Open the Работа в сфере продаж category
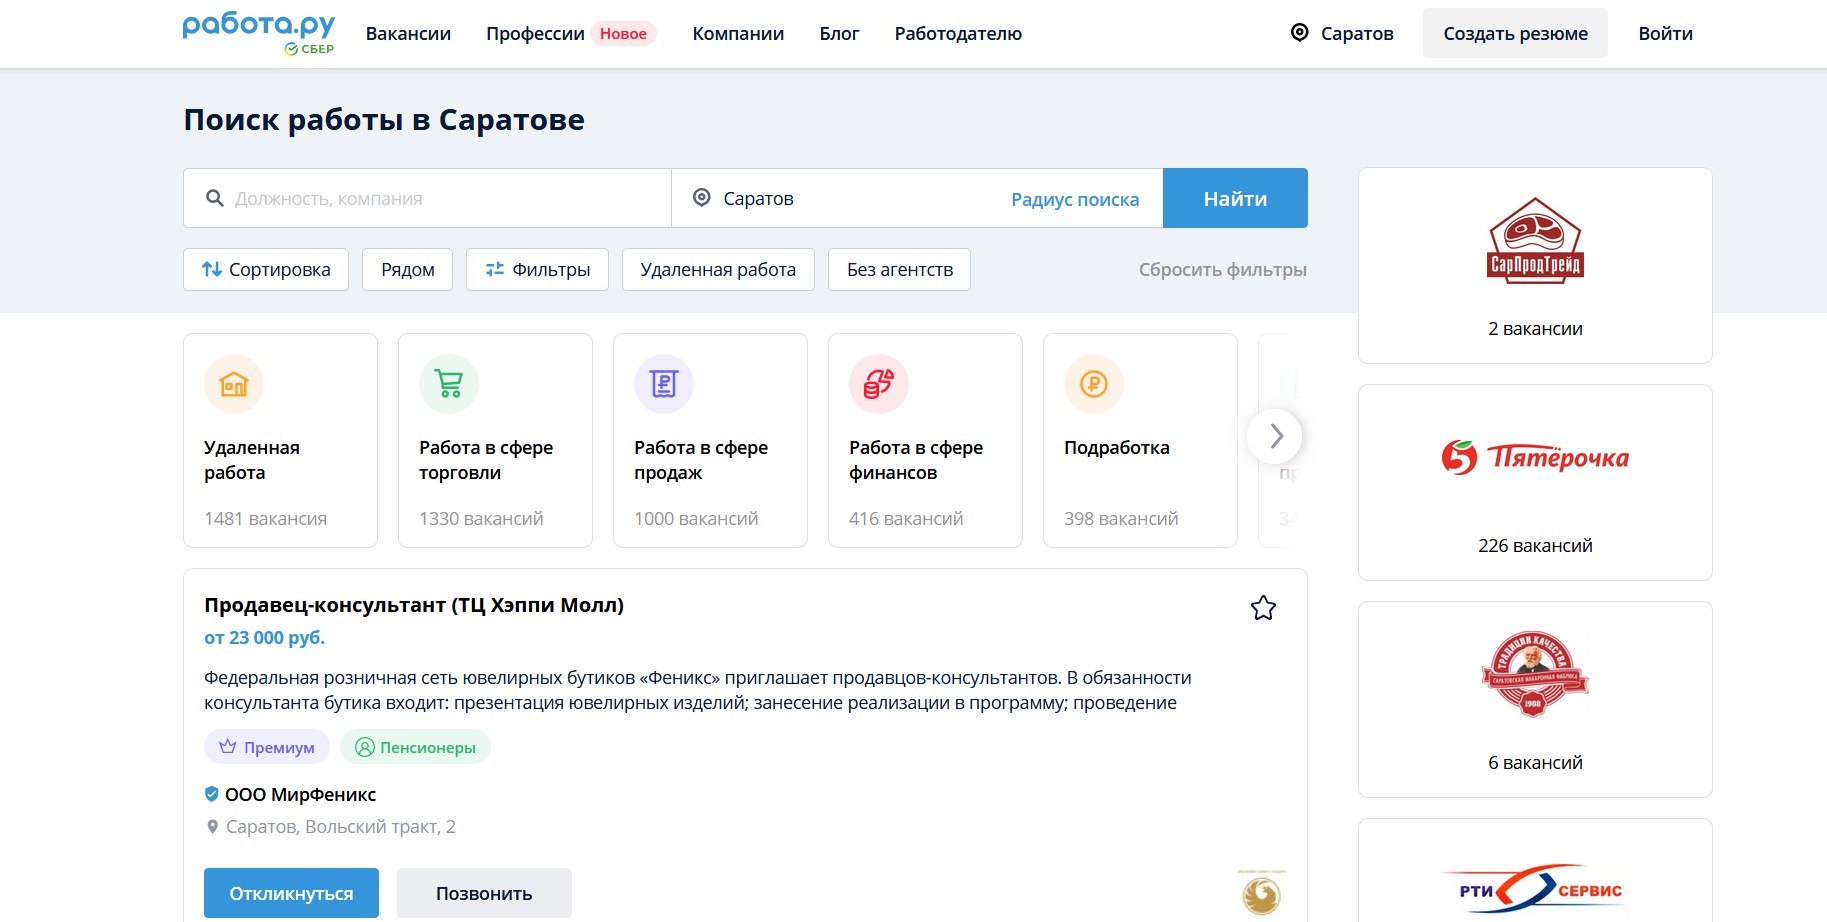Viewport: 1827px width, 922px height. [701, 460]
